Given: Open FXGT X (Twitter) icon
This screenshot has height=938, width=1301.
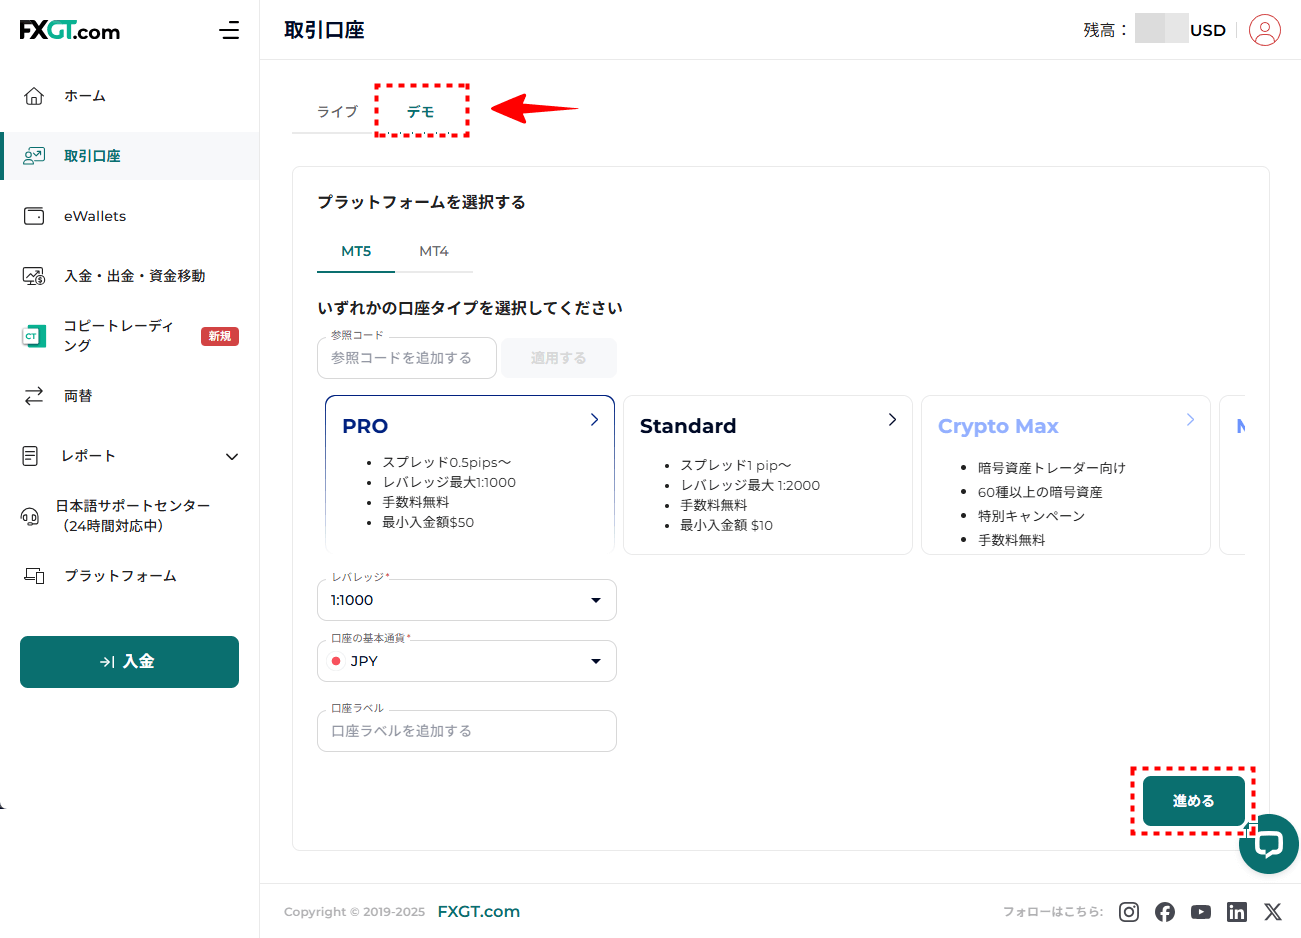Looking at the screenshot, I should click(1272, 911).
